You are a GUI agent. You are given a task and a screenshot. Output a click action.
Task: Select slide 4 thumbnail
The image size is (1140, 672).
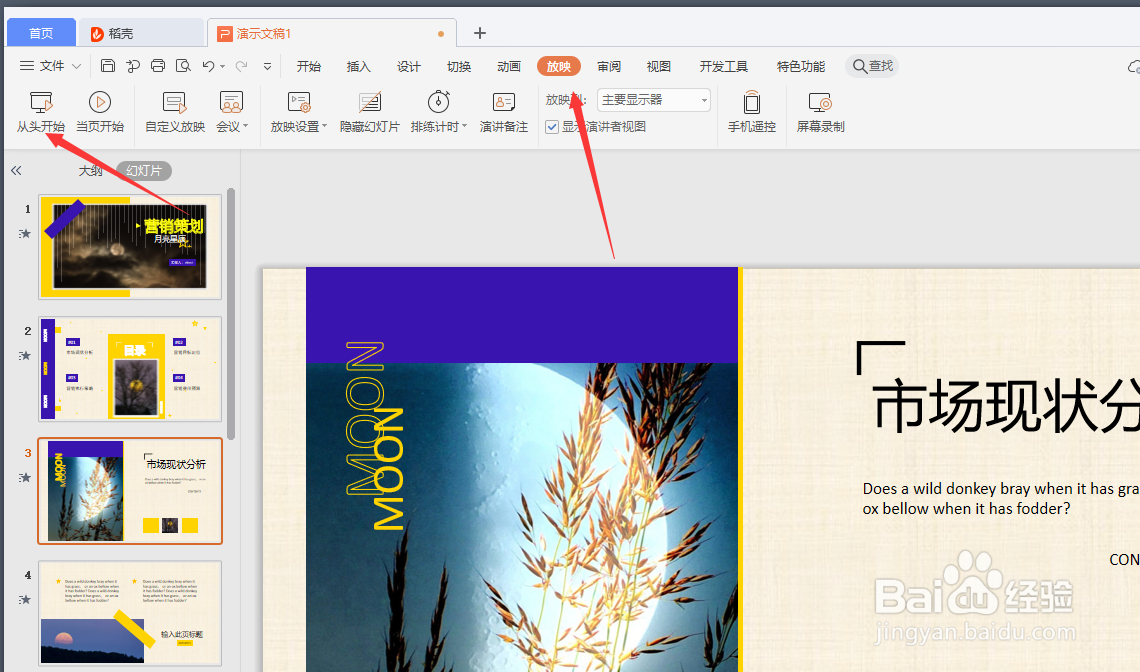130,613
